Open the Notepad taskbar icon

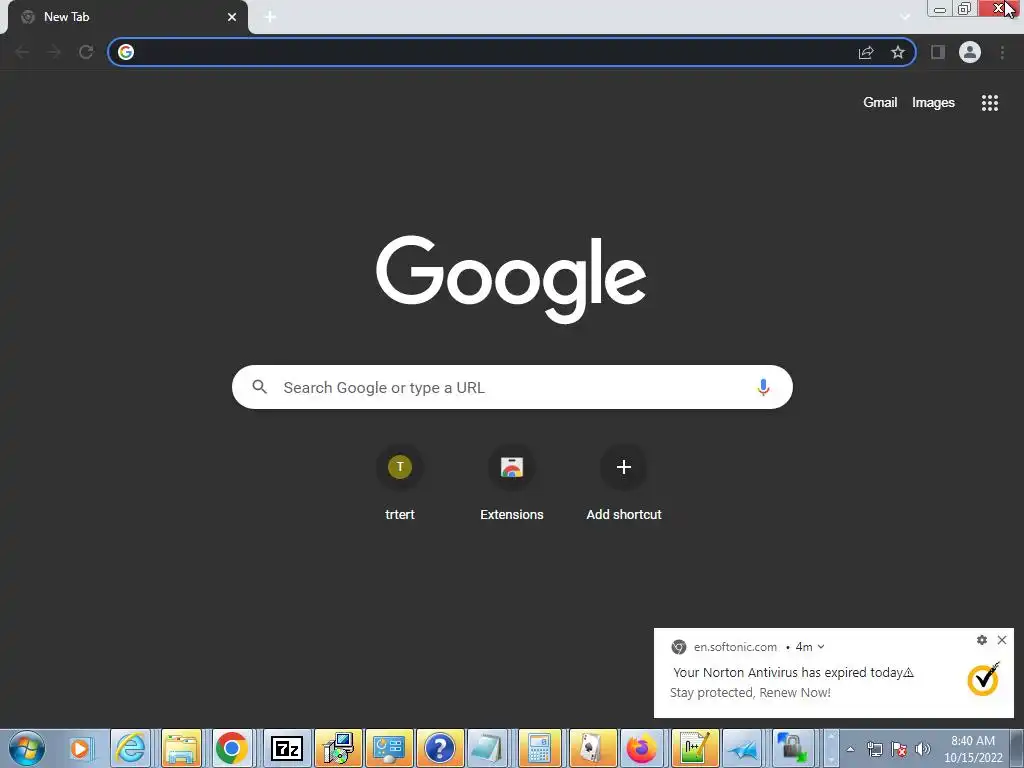pyautogui.click(x=488, y=748)
